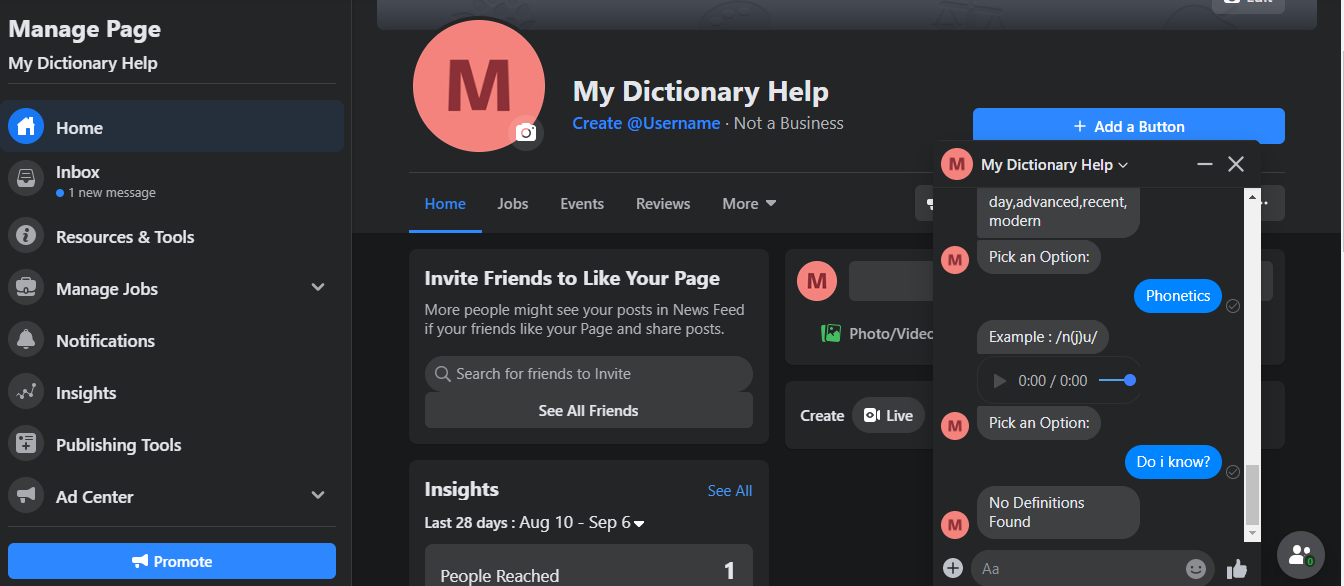The width and height of the screenshot is (1344, 586).
Task: Open Insights graph icon
Action: [x=26, y=392]
